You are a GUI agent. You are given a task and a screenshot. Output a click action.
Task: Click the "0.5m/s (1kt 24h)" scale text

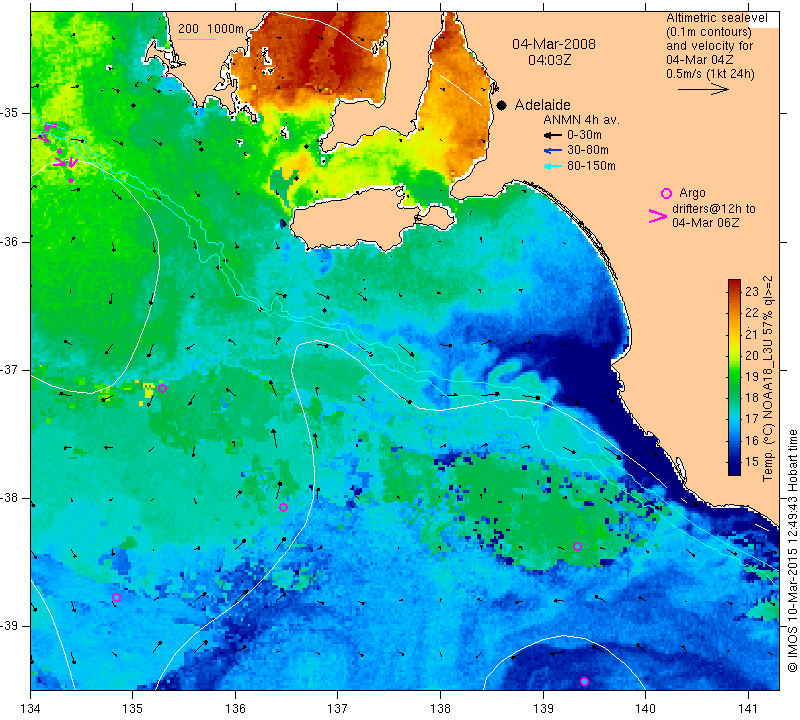point(710,74)
